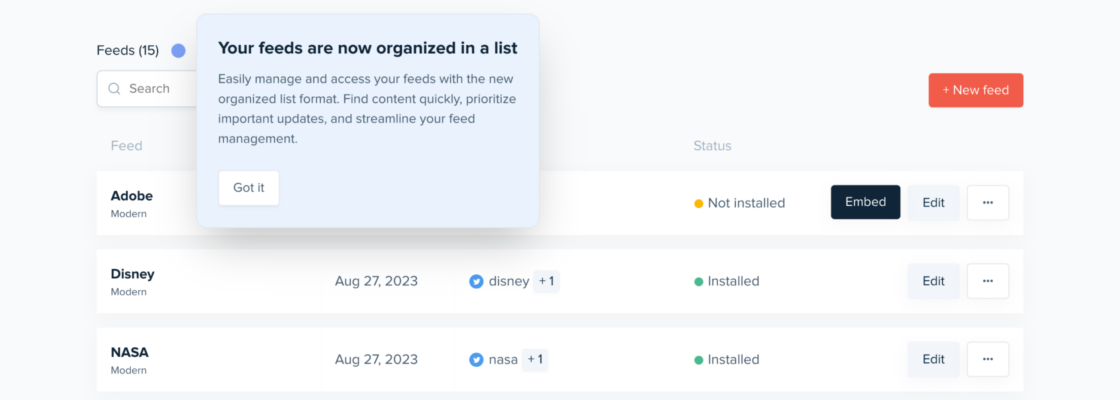The width and height of the screenshot is (1120, 400).
Task: Expand the +1 sources badge next to nasa
Action: click(x=535, y=359)
